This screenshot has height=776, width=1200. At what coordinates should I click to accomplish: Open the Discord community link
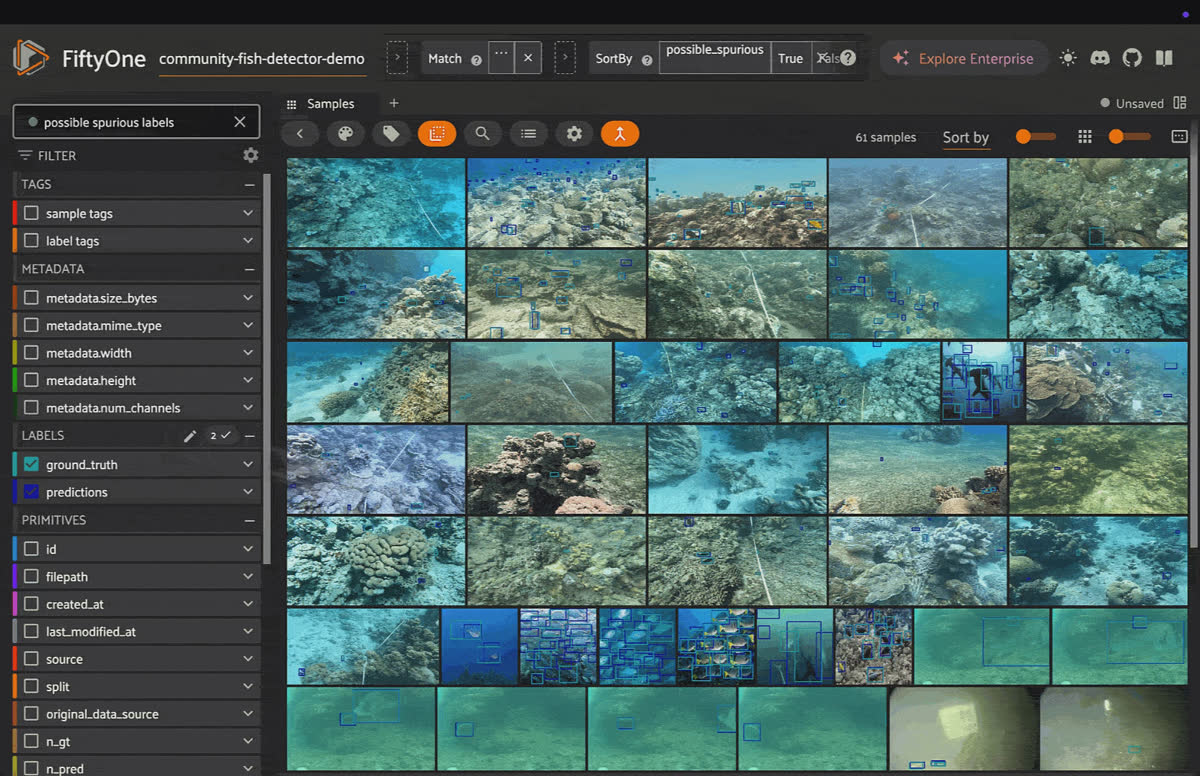coord(1100,58)
